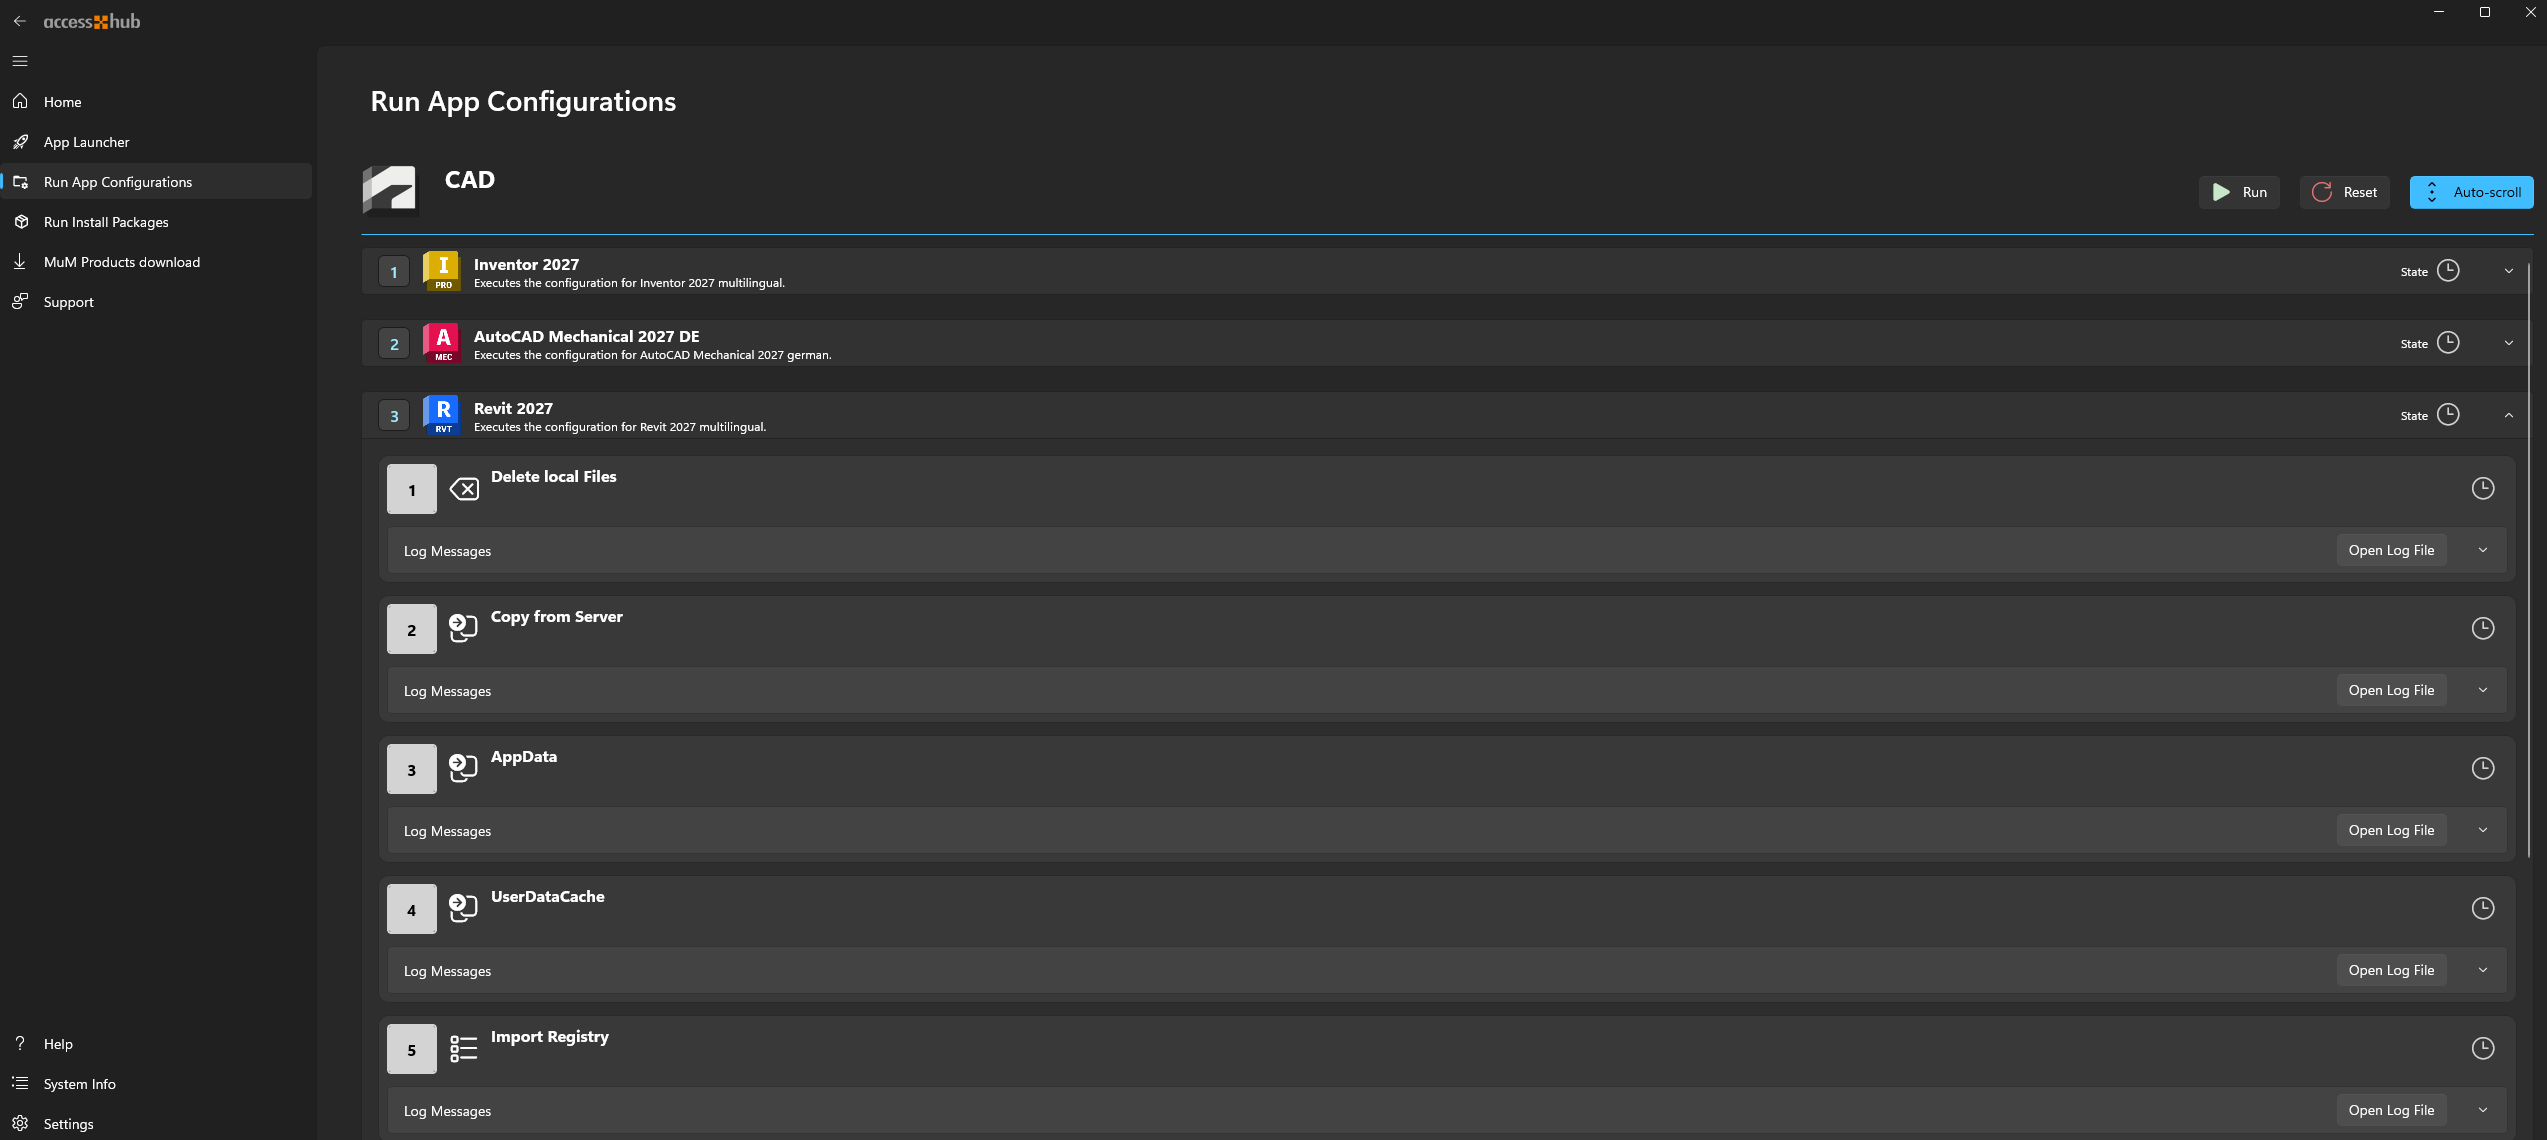Click the clock status icon for Copy from Server

pos(2483,629)
